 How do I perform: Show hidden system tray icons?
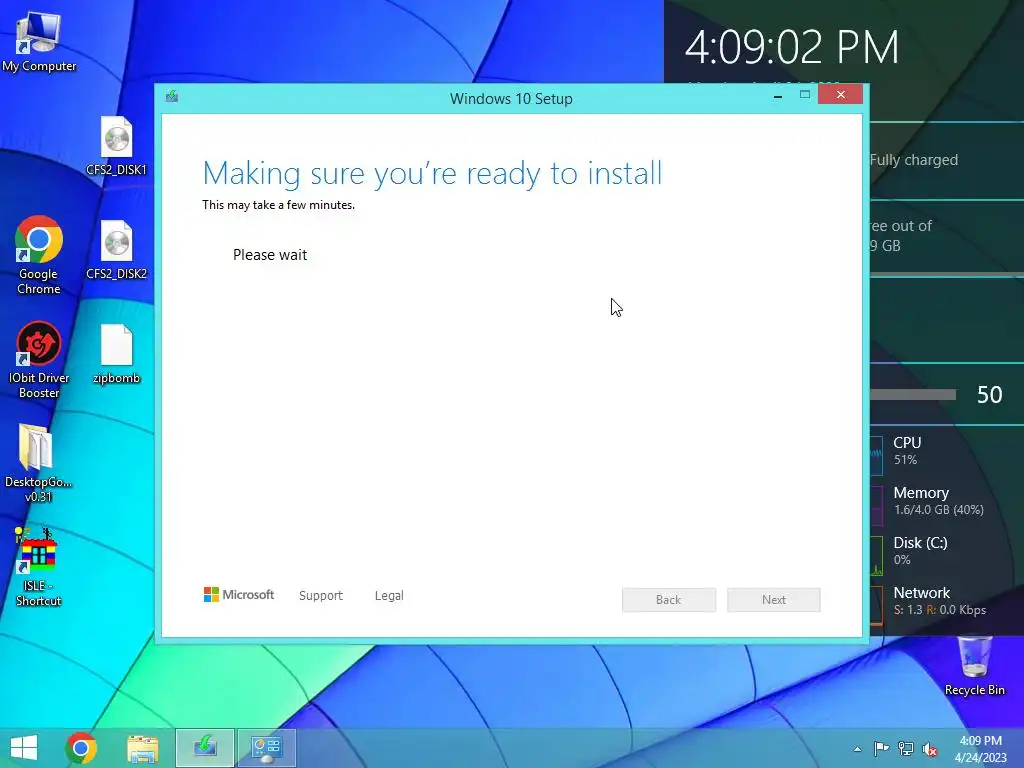tap(857, 749)
